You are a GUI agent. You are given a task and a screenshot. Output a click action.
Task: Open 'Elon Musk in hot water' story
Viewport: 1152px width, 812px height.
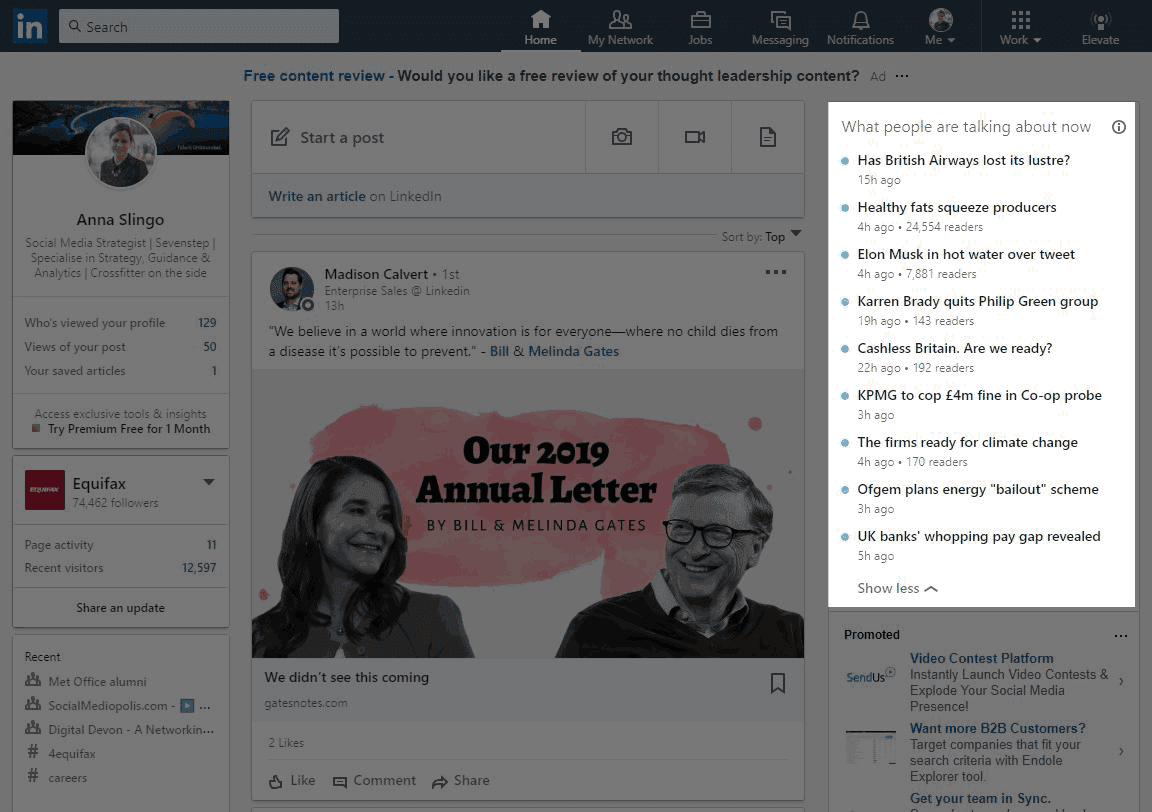point(966,254)
